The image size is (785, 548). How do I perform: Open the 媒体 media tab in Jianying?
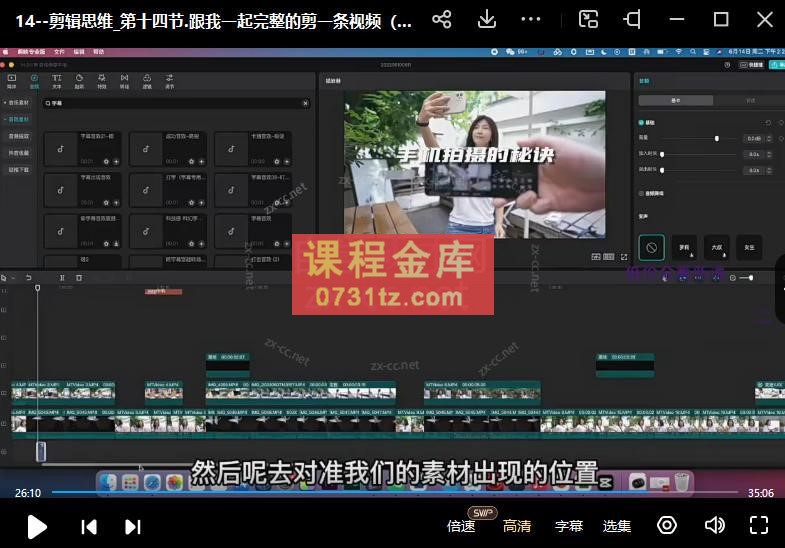pyautogui.click(x=12, y=81)
